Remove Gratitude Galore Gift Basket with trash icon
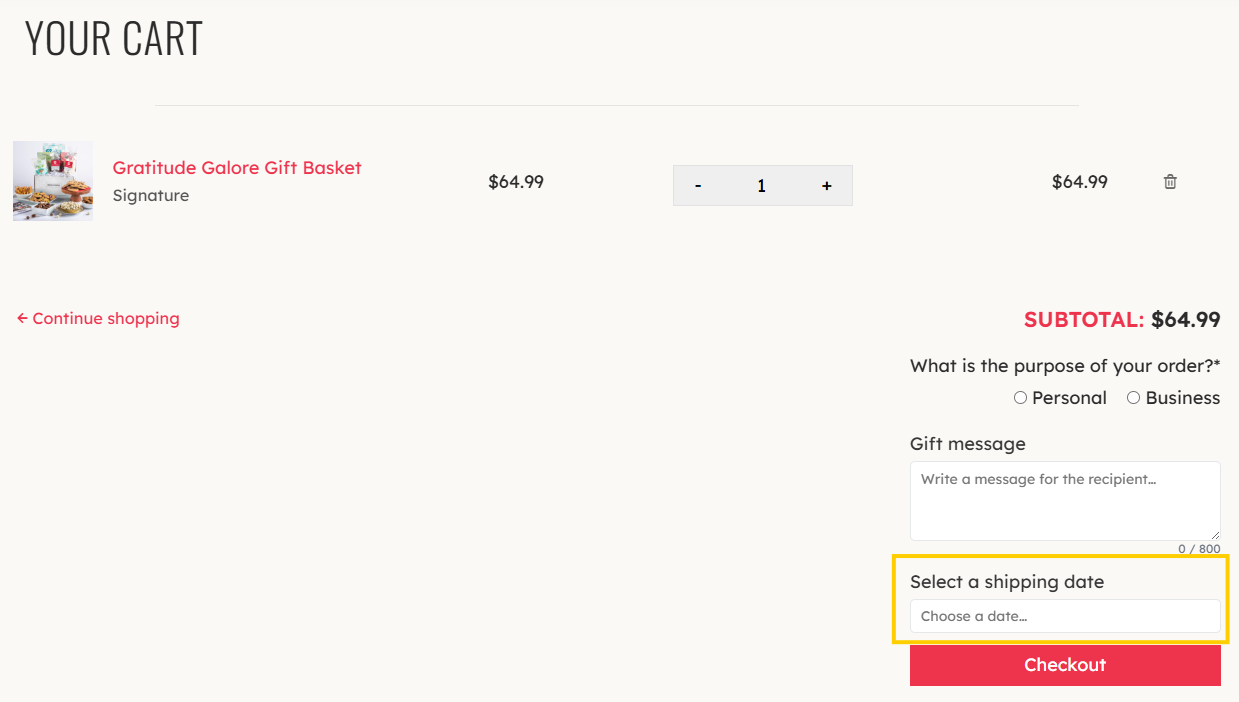Viewport: 1239px width, 702px height. [x=1170, y=182]
